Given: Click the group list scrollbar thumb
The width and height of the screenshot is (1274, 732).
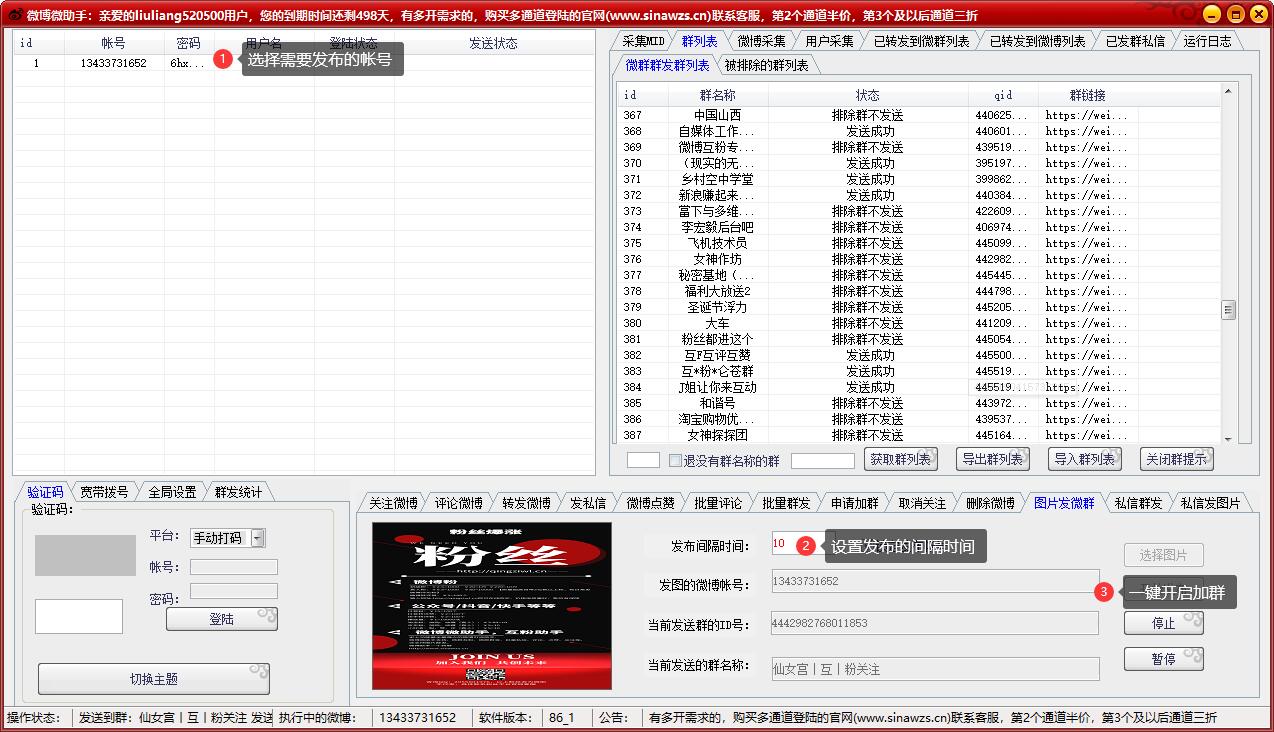Looking at the screenshot, I should pos(1228,310).
